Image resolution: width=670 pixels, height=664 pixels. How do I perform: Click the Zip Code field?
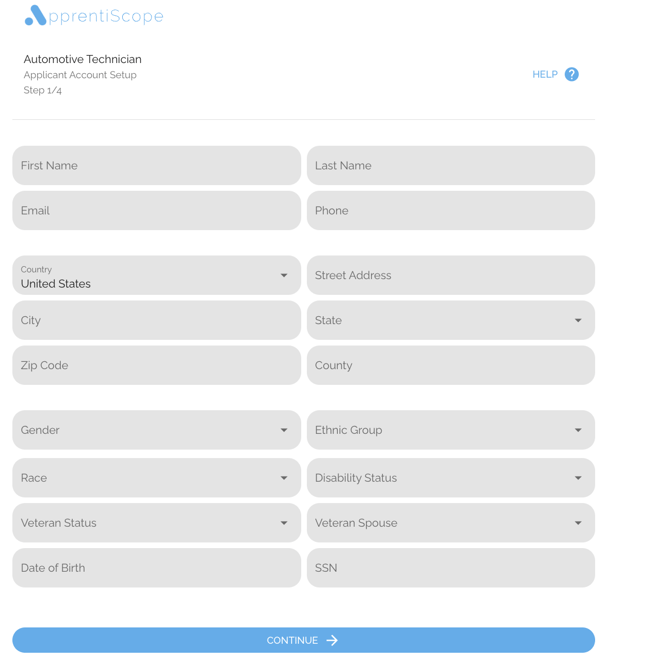(x=156, y=366)
